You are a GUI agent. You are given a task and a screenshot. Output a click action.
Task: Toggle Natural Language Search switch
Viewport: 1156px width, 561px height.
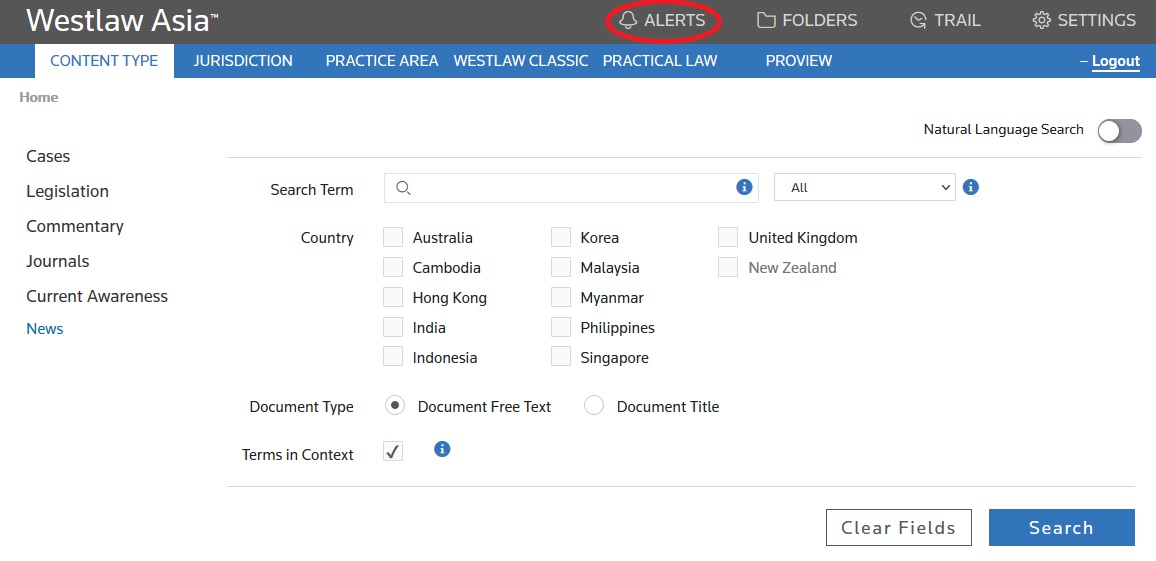(x=1119, y=131)
